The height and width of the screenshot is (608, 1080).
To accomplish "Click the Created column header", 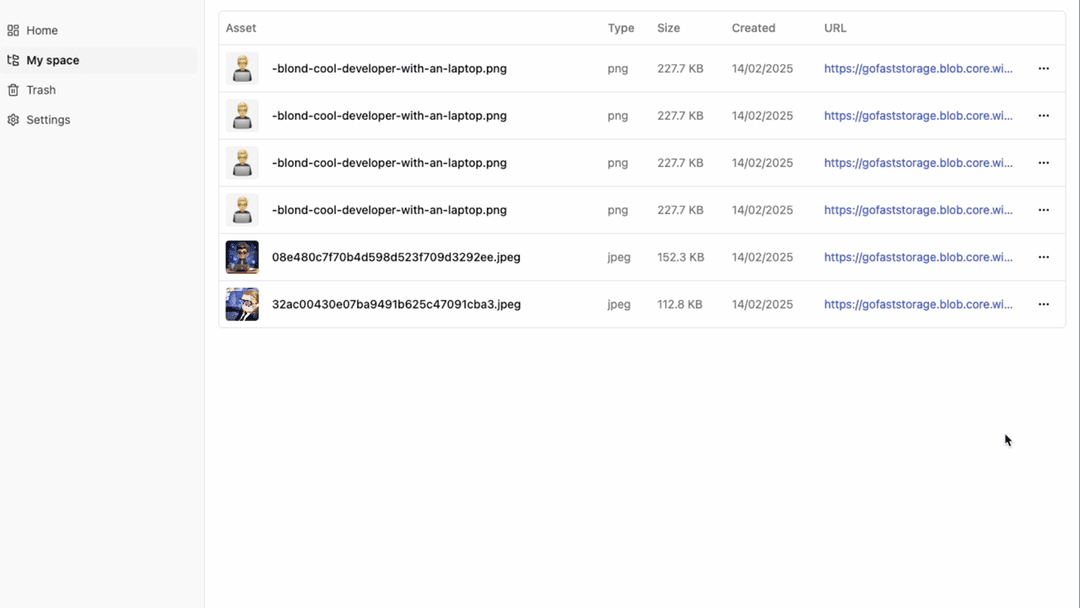I will click(x=753, y=28).
